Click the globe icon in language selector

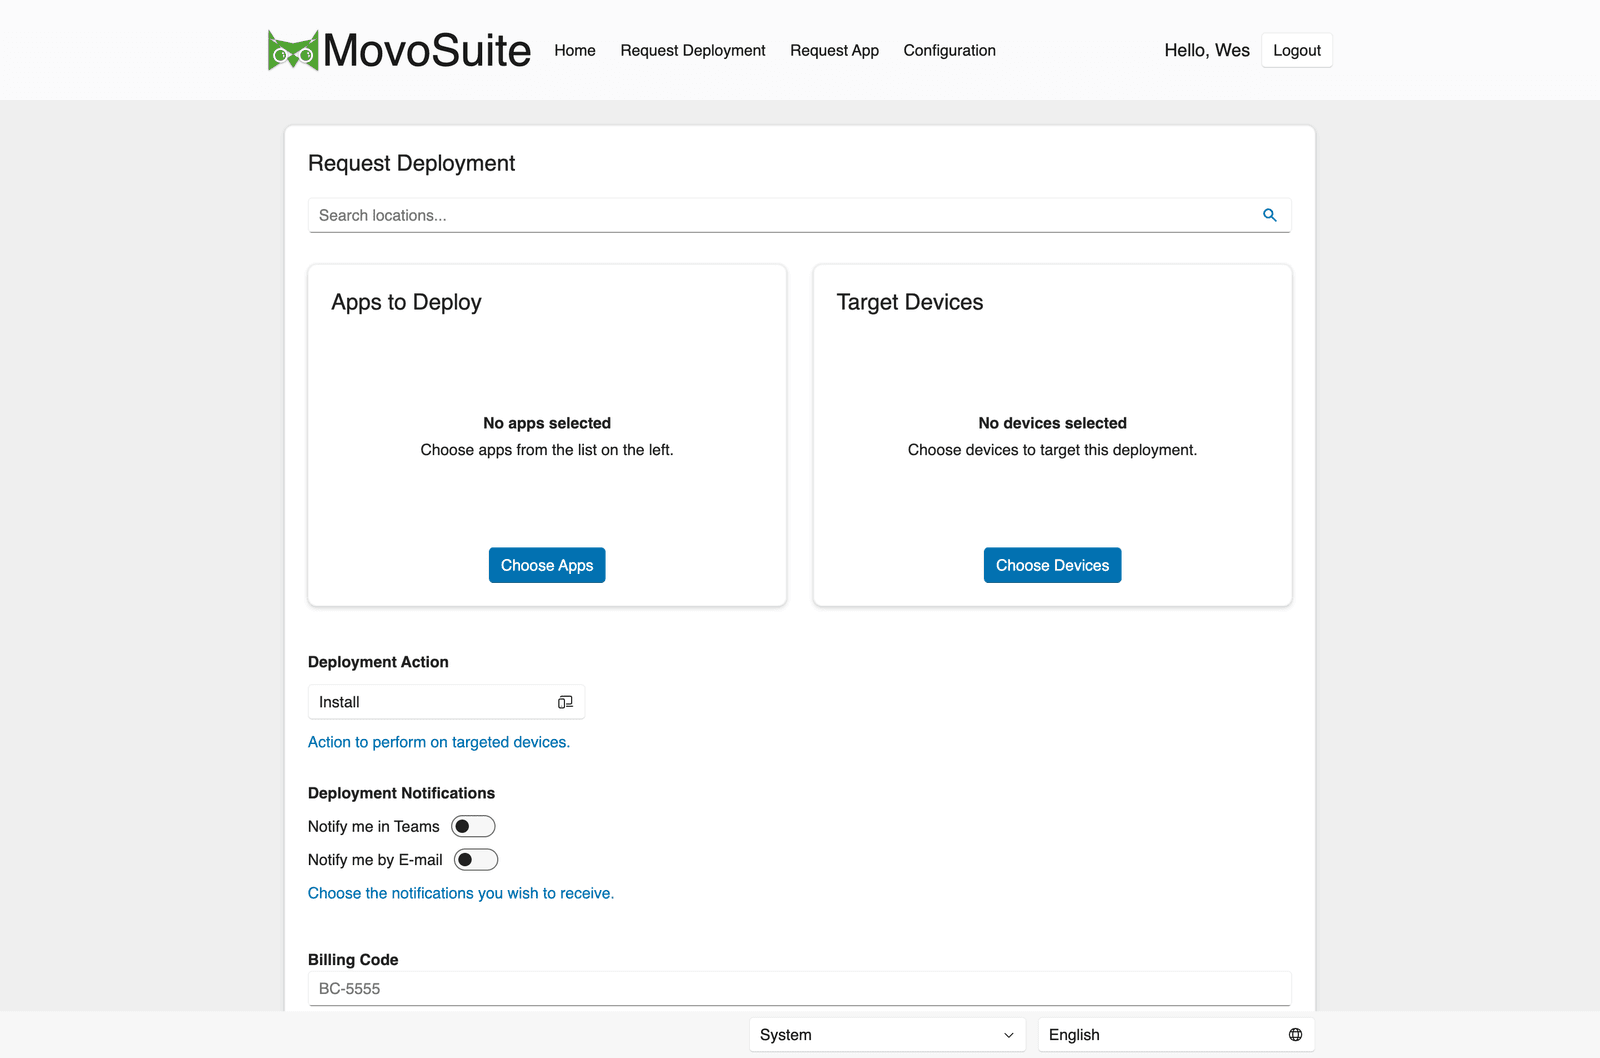(x=1295, y=1035)
